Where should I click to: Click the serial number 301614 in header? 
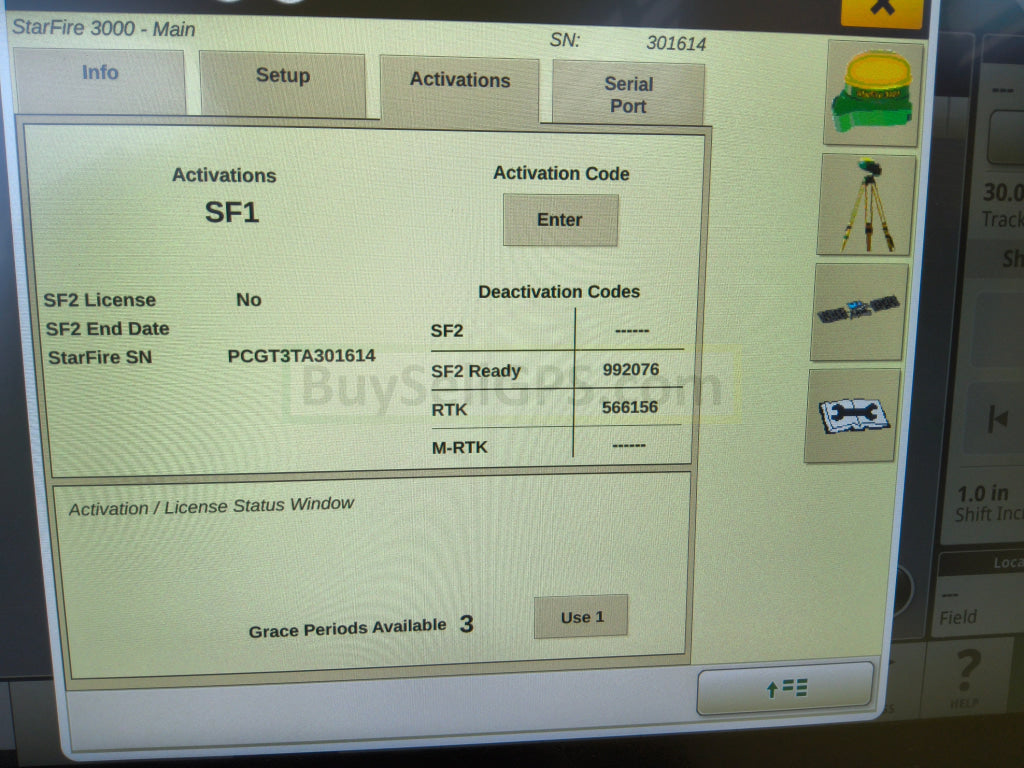[x=676, y=44]
